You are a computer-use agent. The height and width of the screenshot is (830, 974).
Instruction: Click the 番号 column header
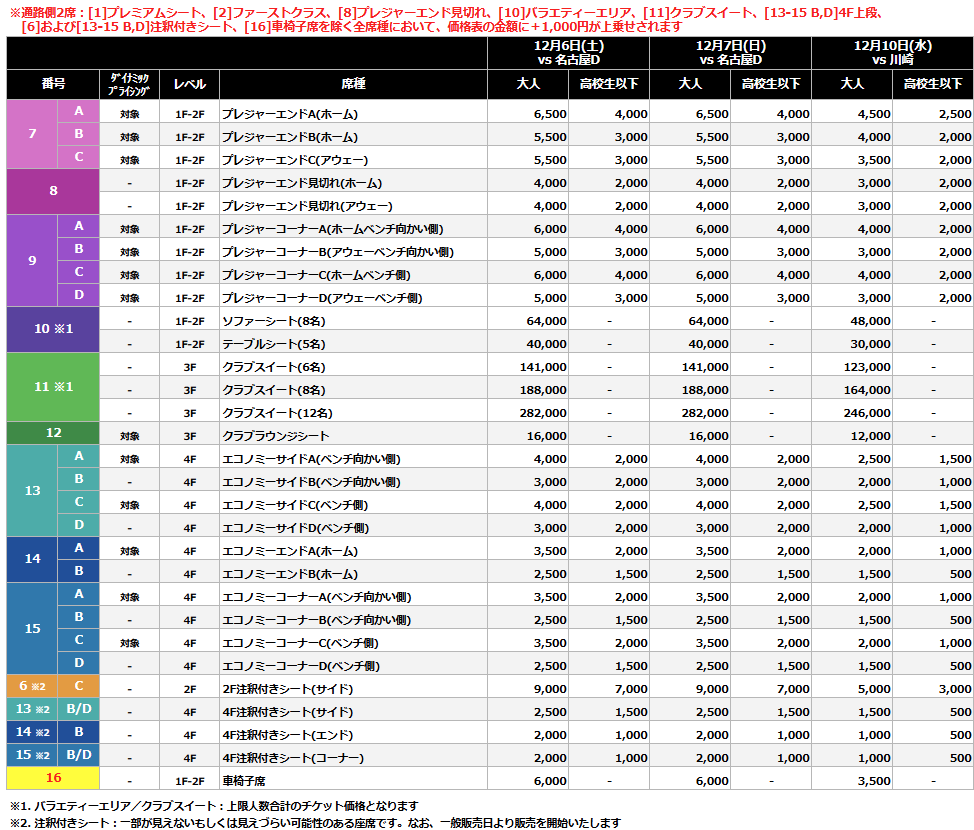[53, 85]
